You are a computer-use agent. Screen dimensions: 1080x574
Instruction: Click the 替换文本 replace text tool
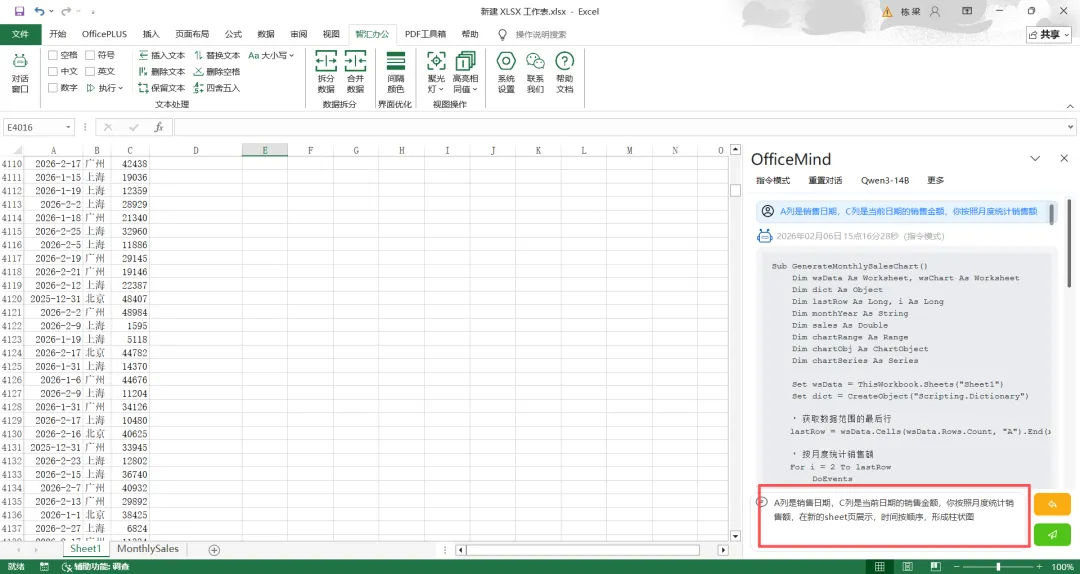pyautogui.click(x=217, y=55)
